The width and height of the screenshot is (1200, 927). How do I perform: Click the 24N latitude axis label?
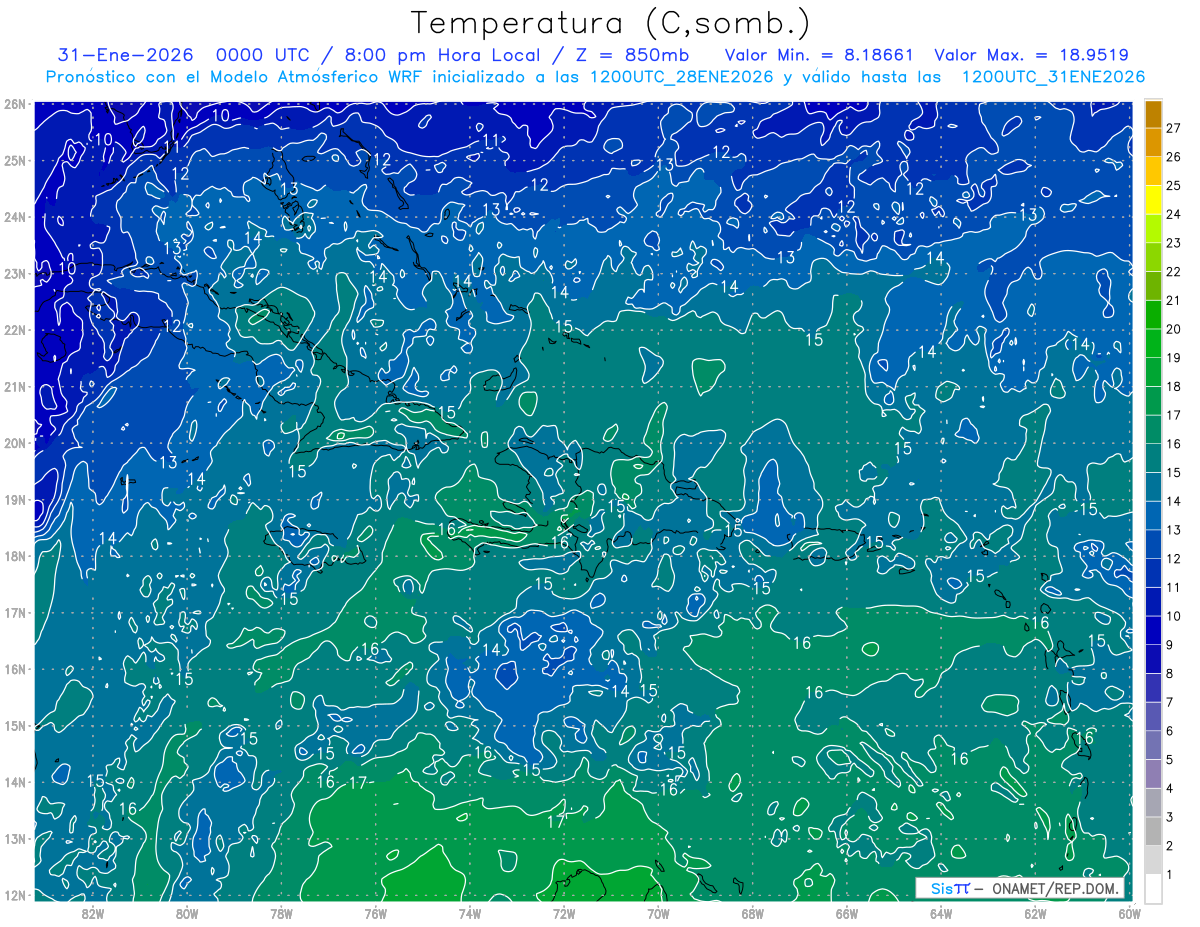coord(16,217)
